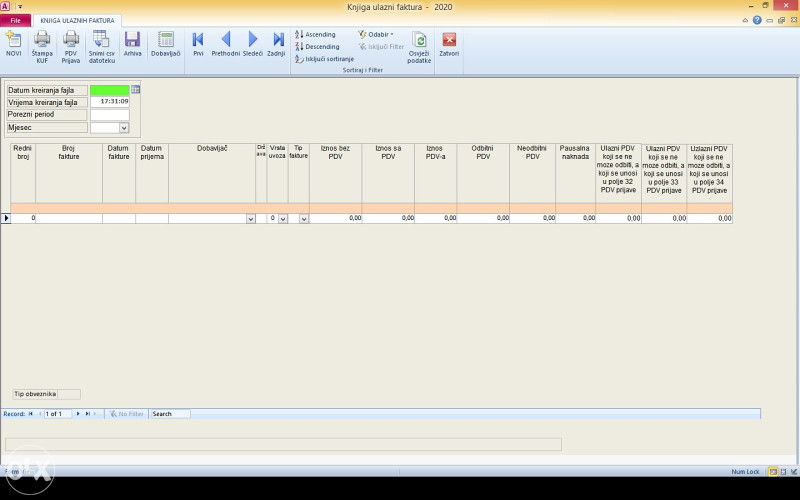This screenshot has width=800, height=500.
Task: Turn off sorting with Isključi sortiranje
Action: click(324, 59)
